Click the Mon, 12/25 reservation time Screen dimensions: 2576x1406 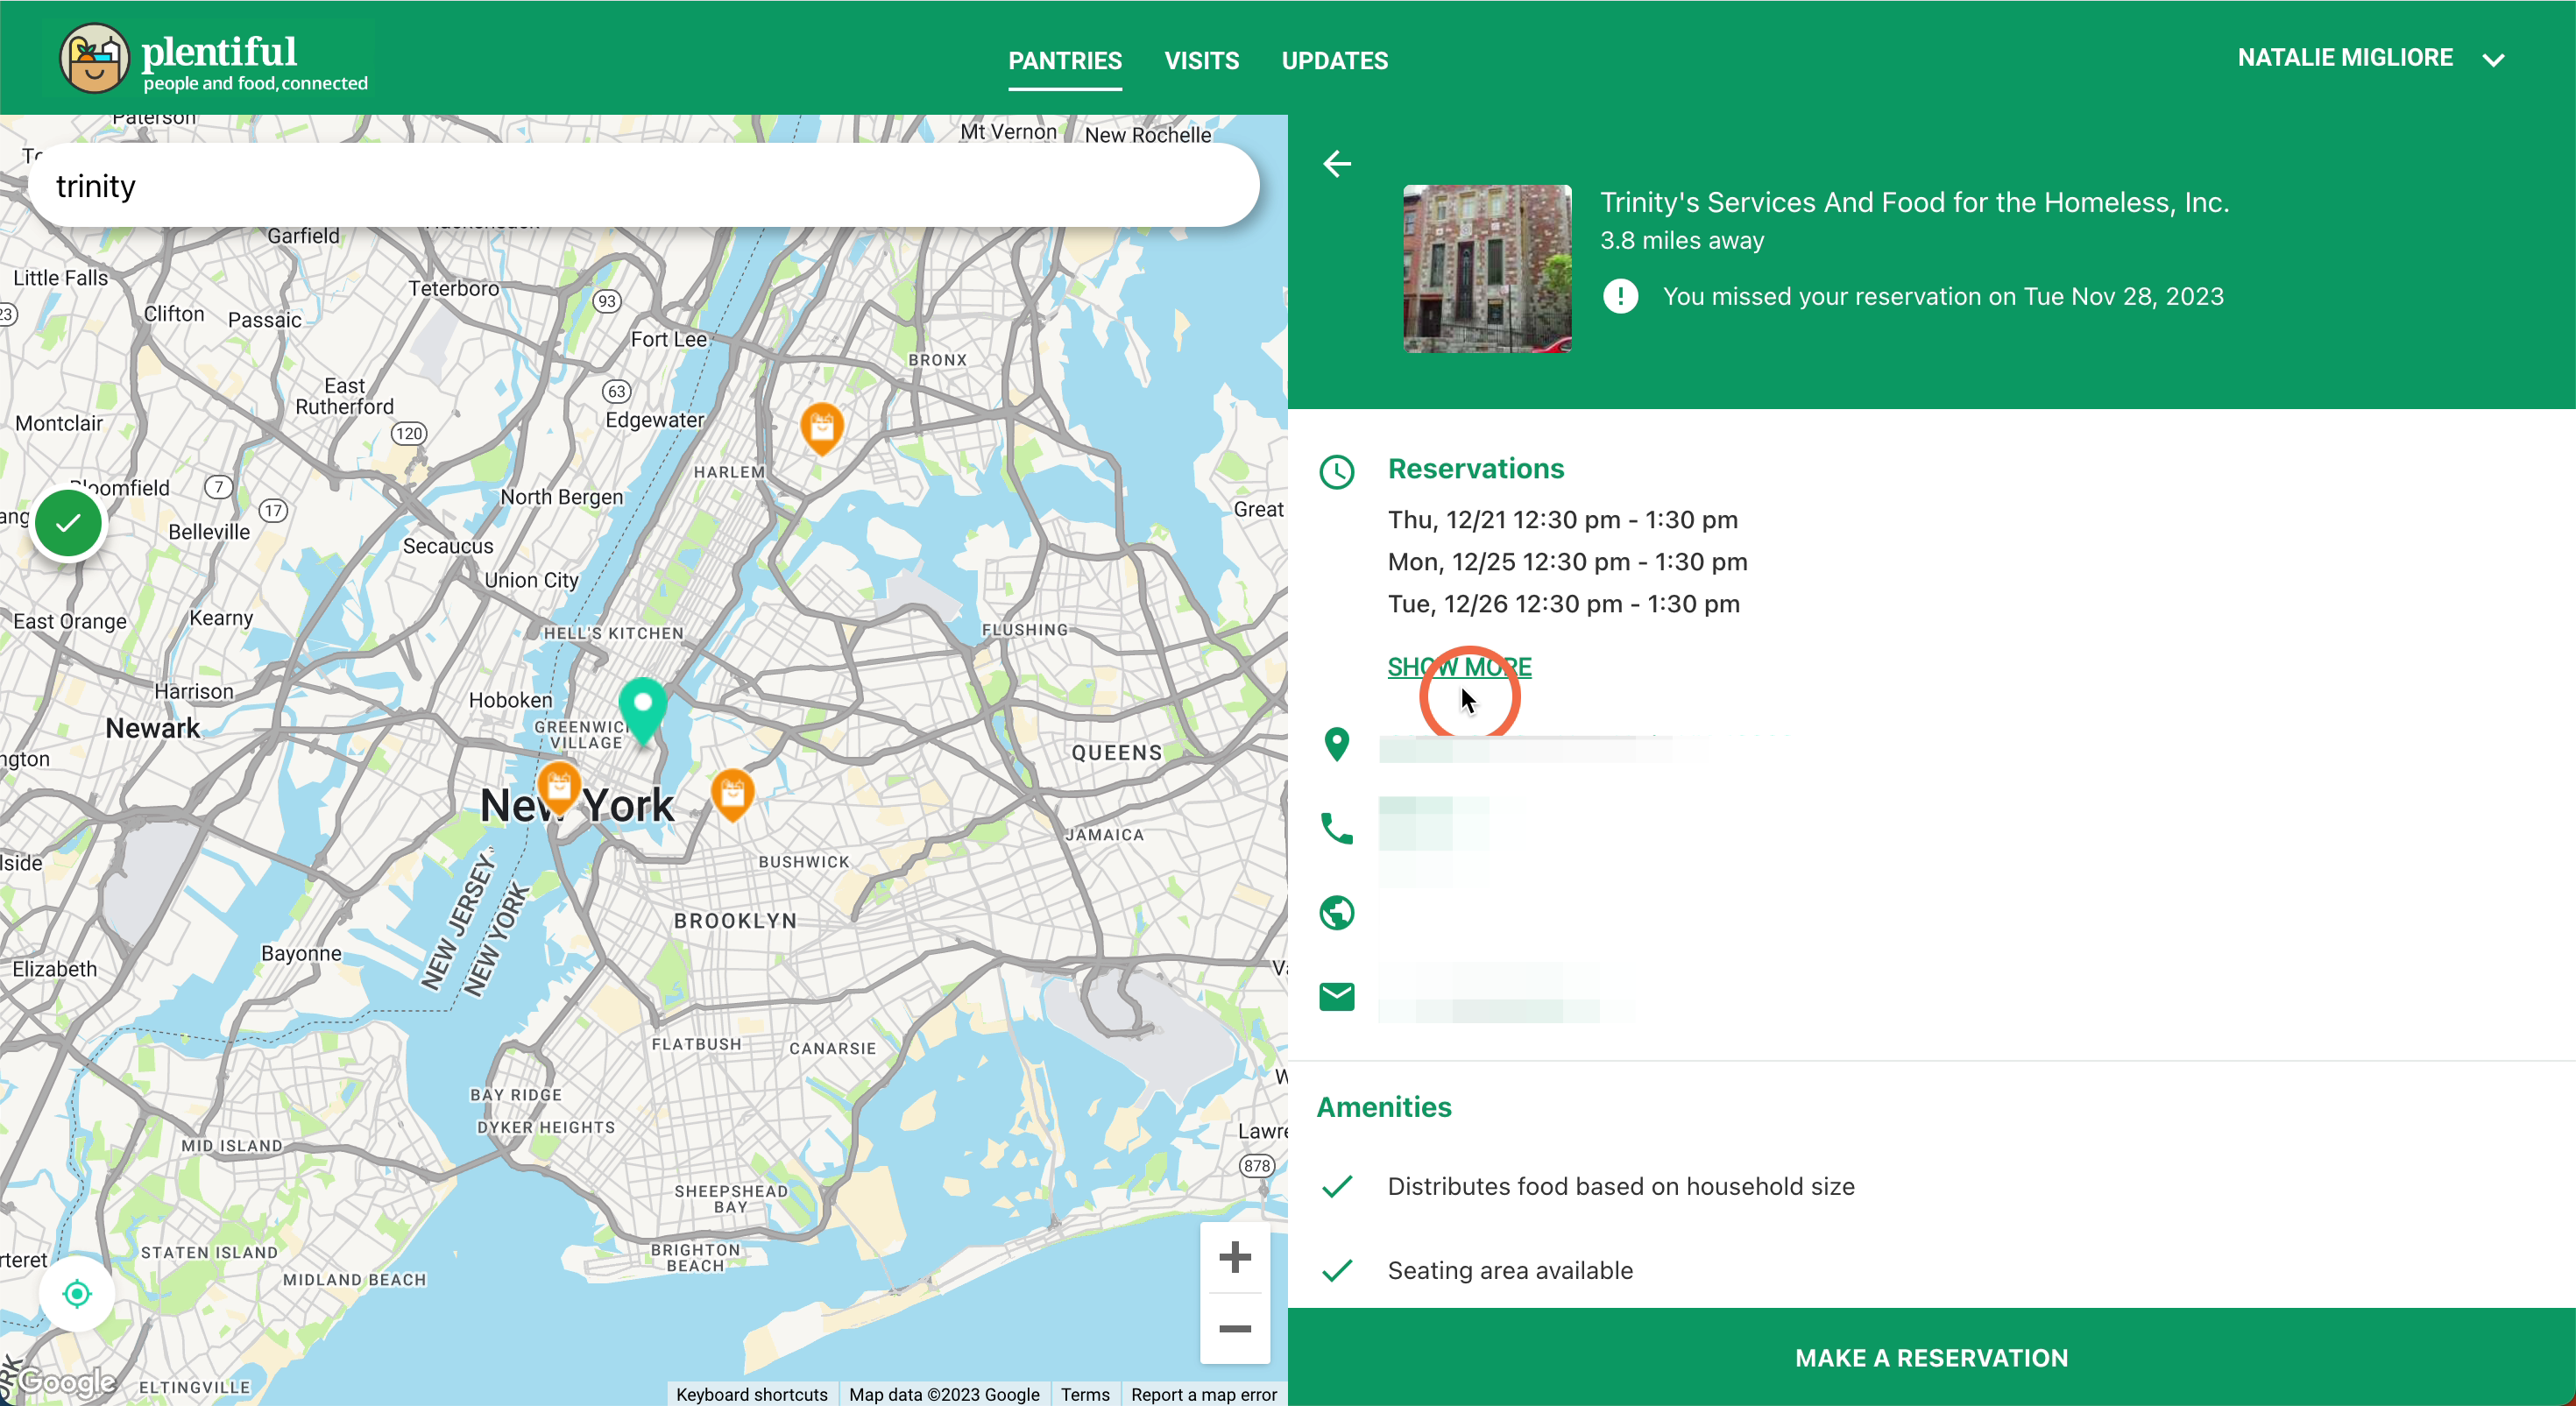point(1567,562)
